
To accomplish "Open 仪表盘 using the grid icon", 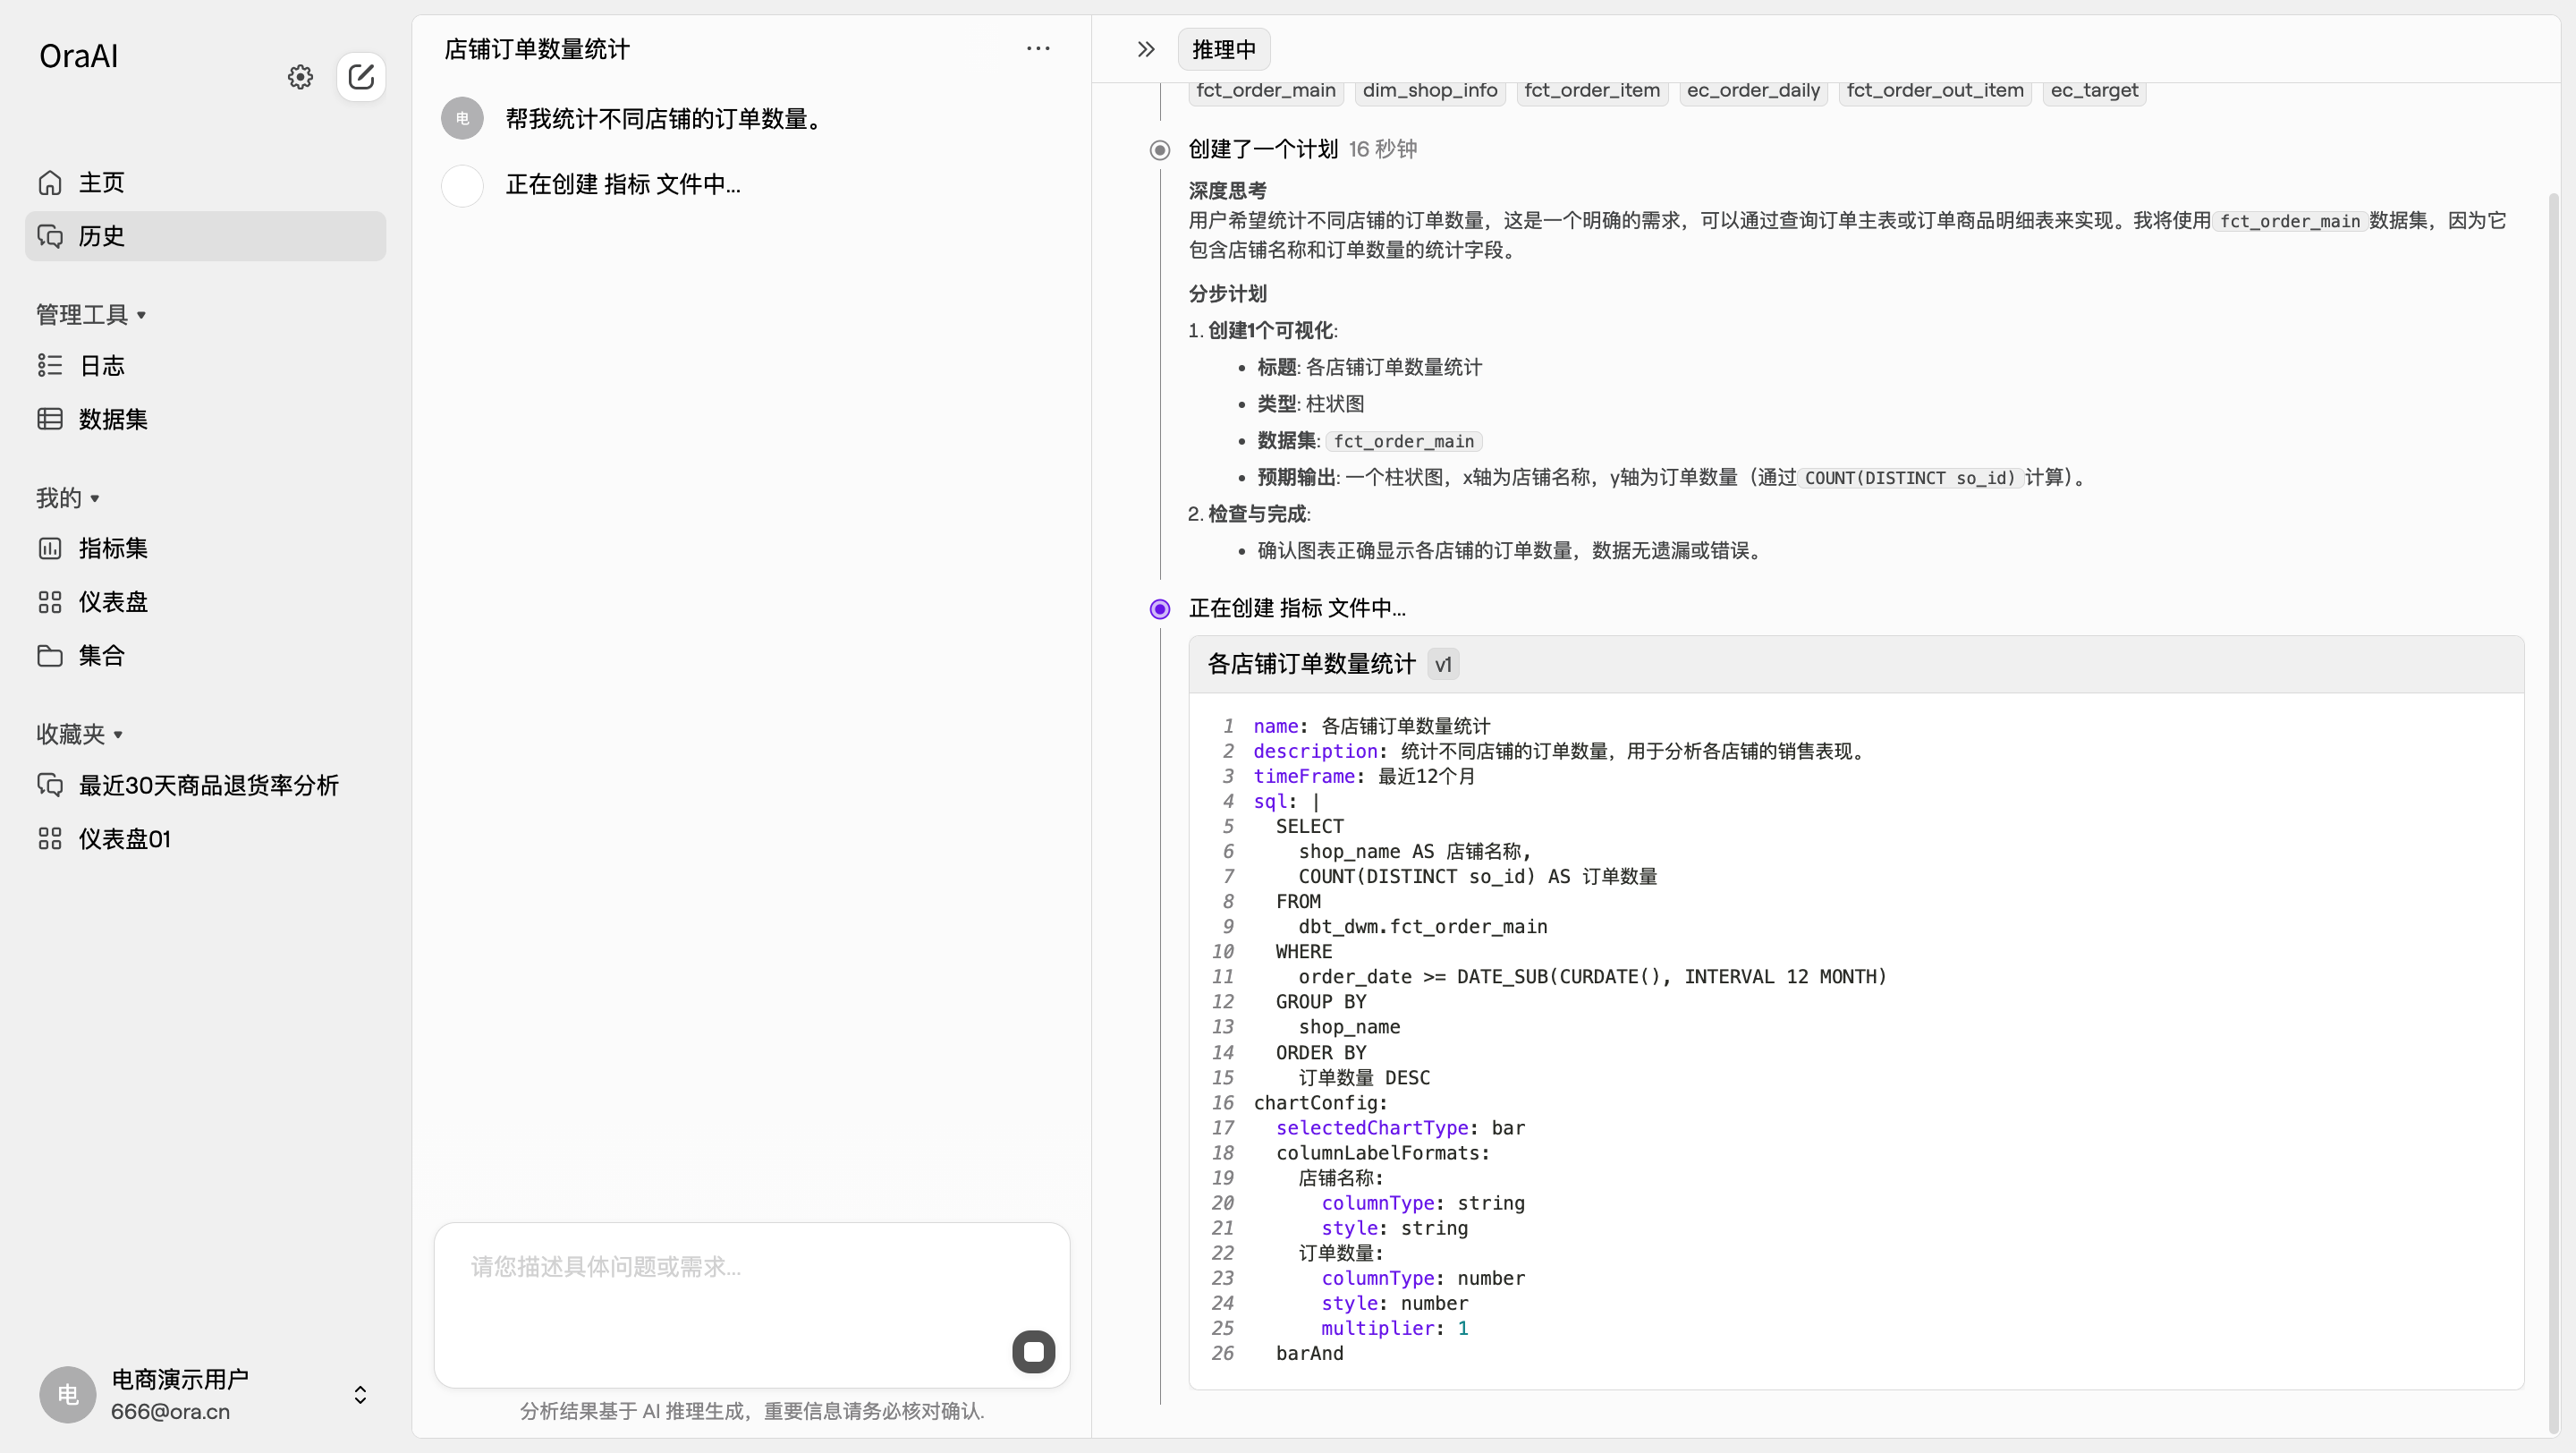I will [49, 601].
